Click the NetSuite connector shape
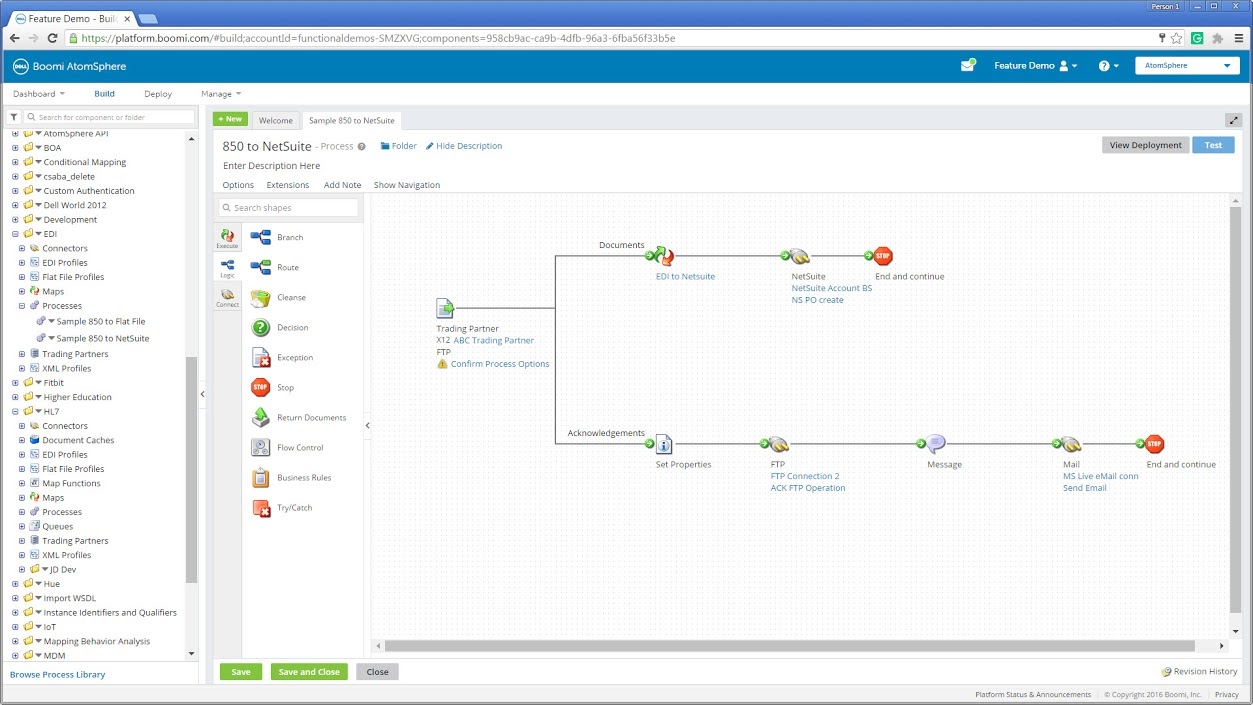 click(x=800, y=256)
